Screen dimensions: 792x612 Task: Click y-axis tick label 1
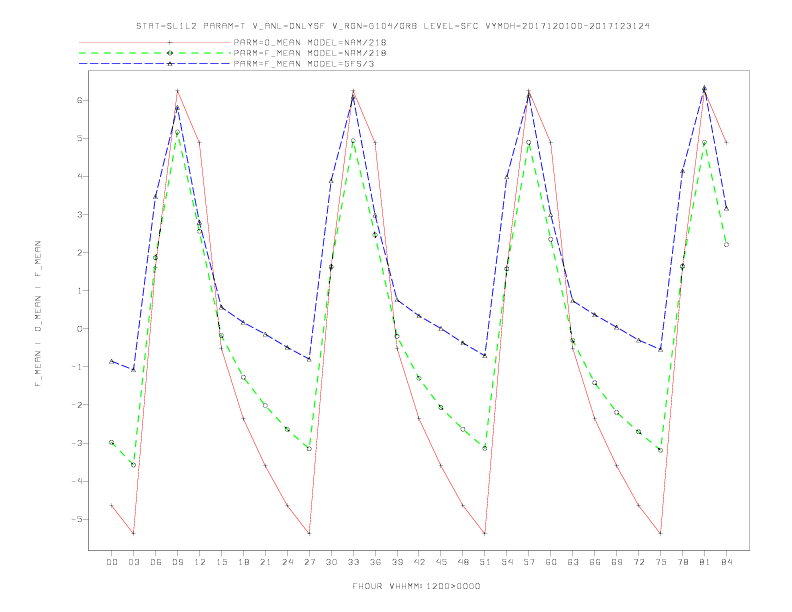(79, 291)
